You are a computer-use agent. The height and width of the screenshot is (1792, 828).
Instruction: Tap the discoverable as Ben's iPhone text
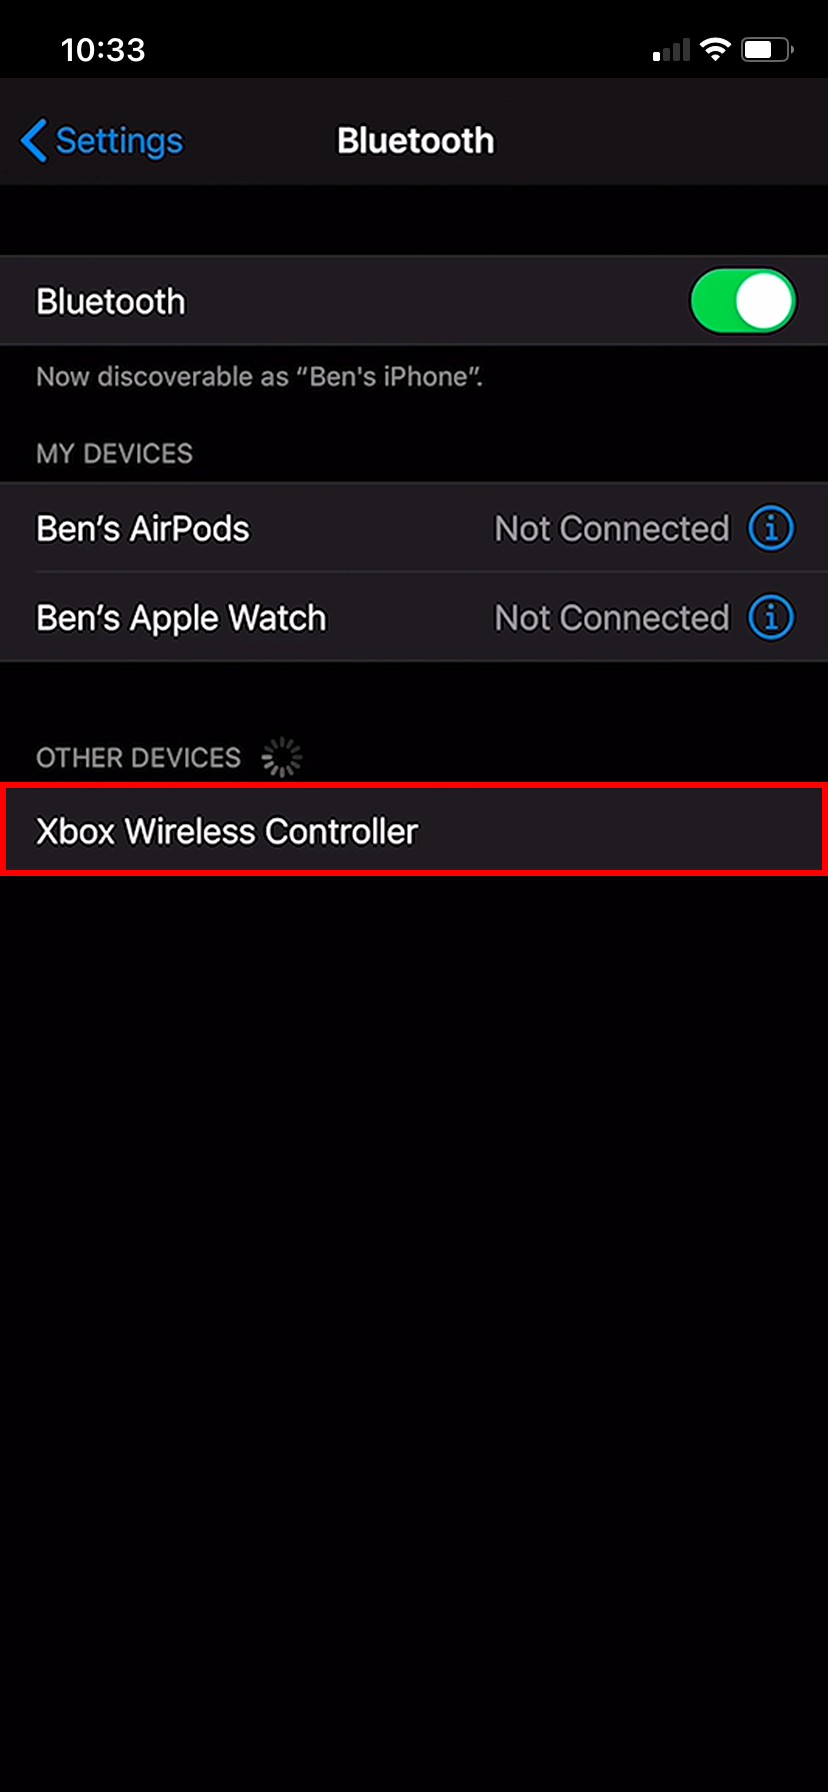tap(259, 377)
